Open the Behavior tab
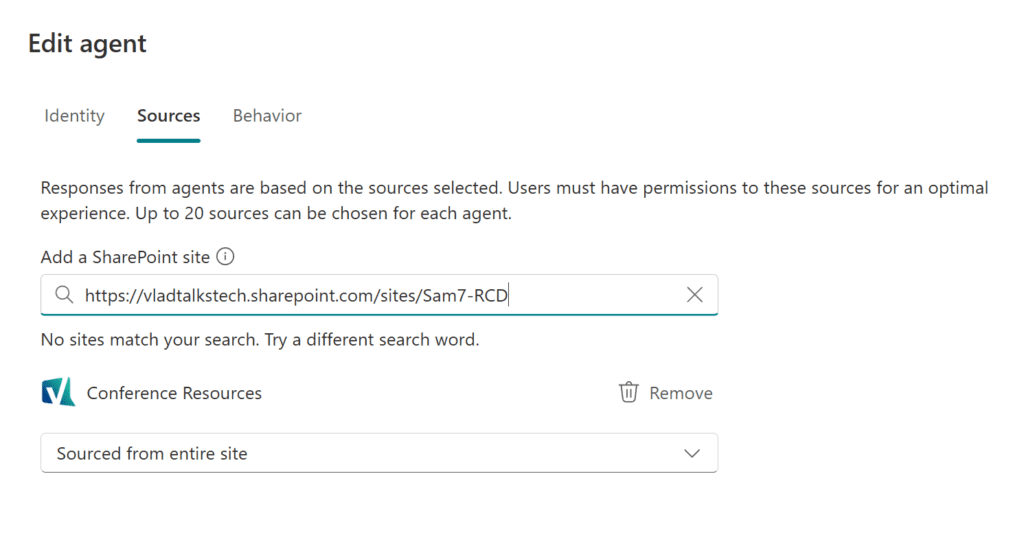Image resolution: width=1024 pixels, height=553 pixels. click(267, 116)
